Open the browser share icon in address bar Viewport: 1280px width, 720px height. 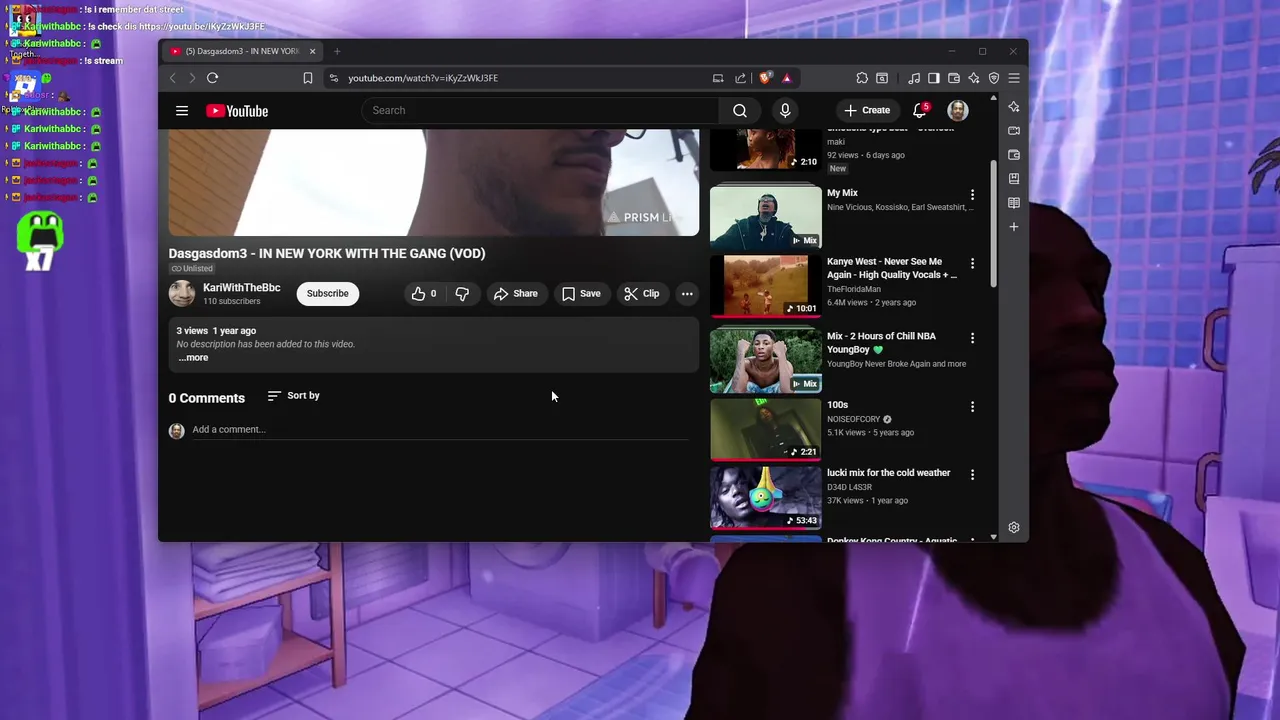click(740, 78)
